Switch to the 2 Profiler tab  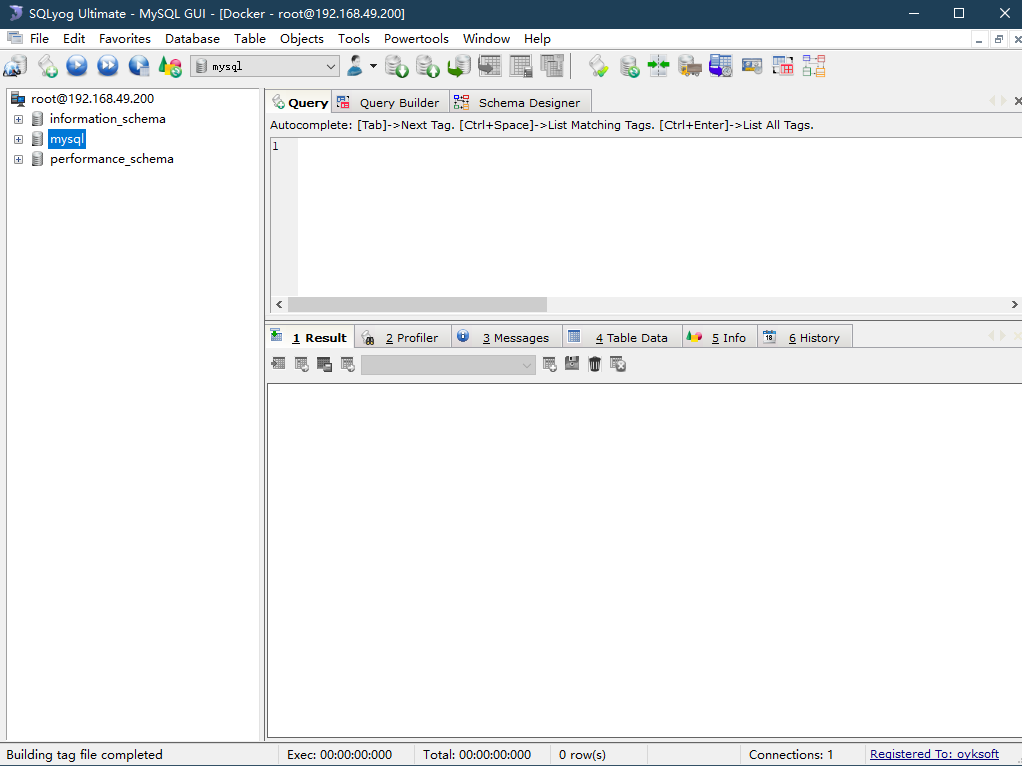point(403,338)
